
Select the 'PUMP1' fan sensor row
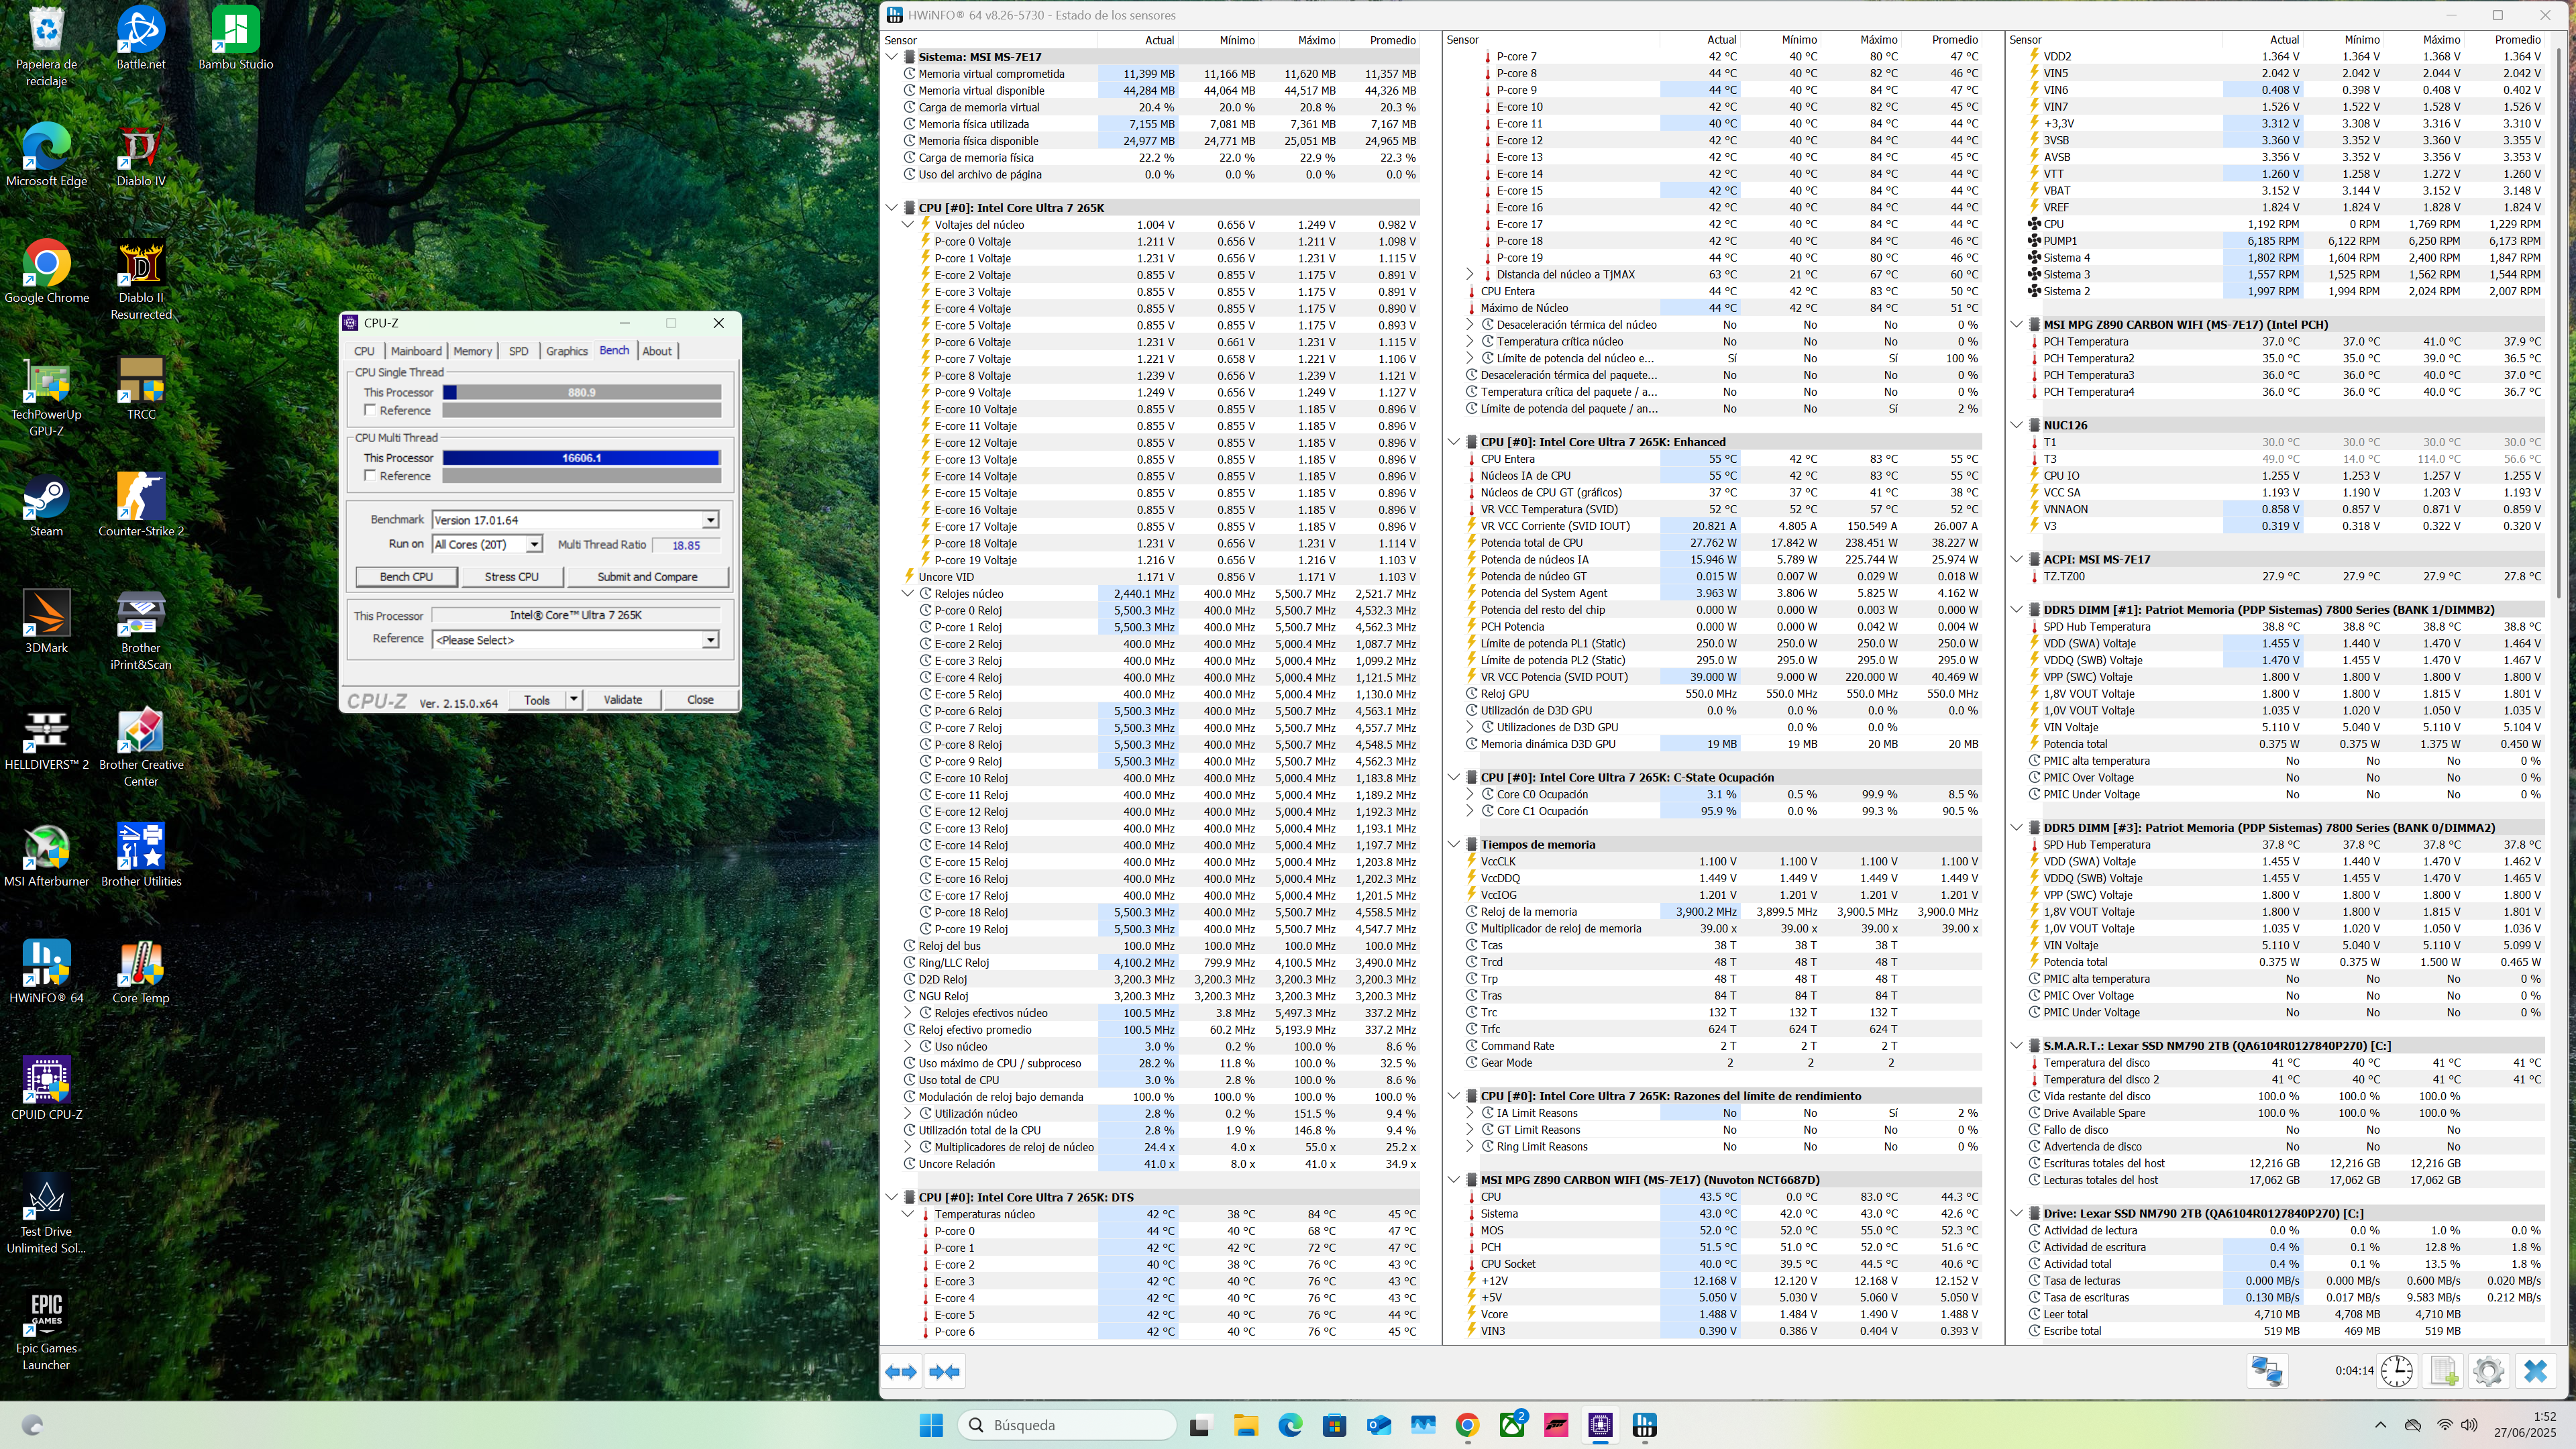click(2284, 241)
